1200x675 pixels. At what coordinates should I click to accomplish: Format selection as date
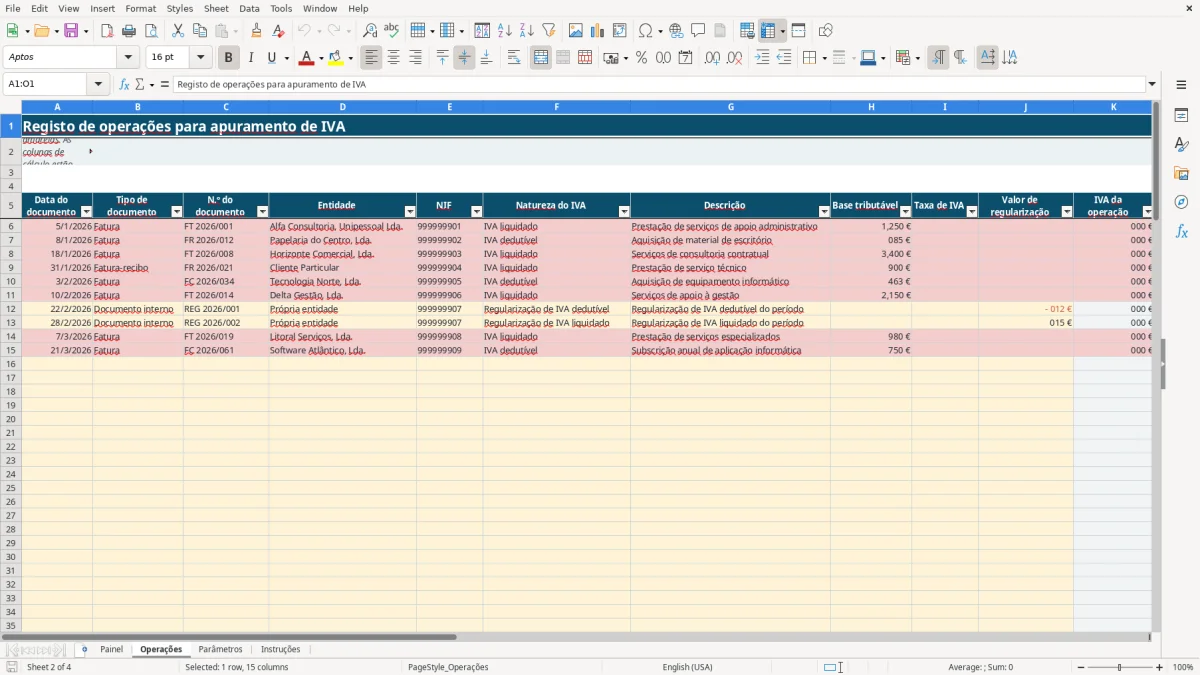pyautogui.click(x=685, y=58)
